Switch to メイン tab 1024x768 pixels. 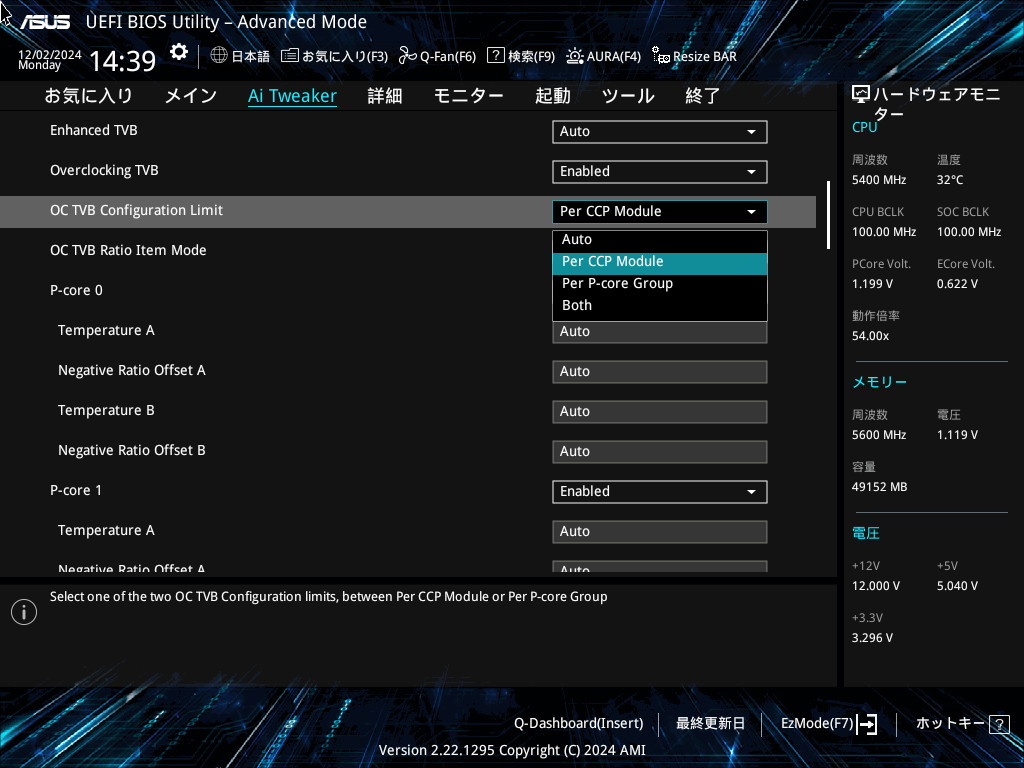point(191,96)
